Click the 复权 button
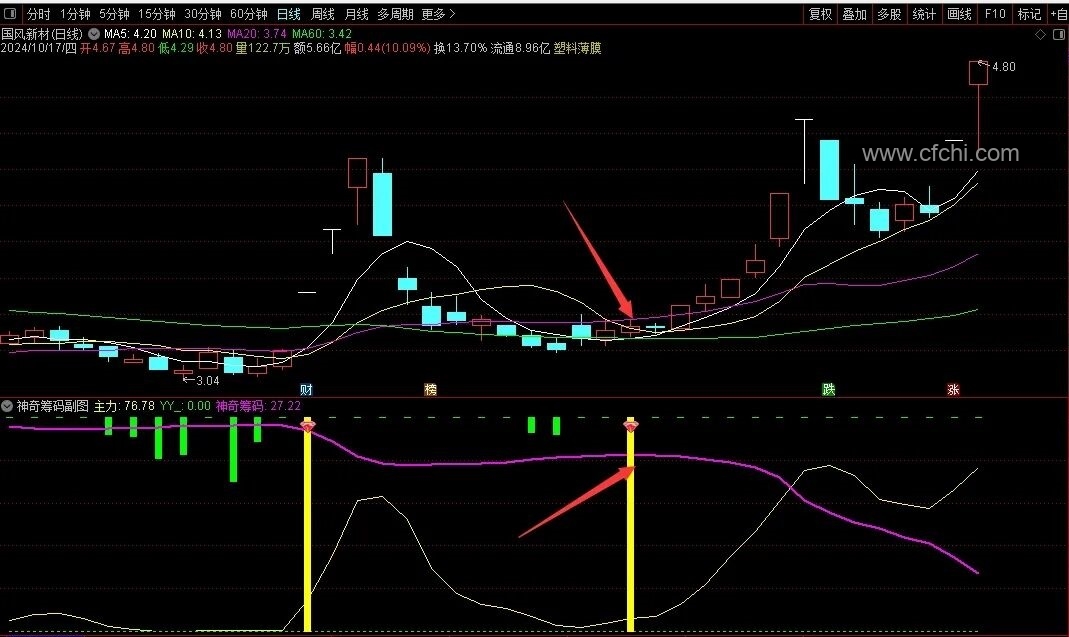The image size is (1069, 637). [x=820, y=14]
